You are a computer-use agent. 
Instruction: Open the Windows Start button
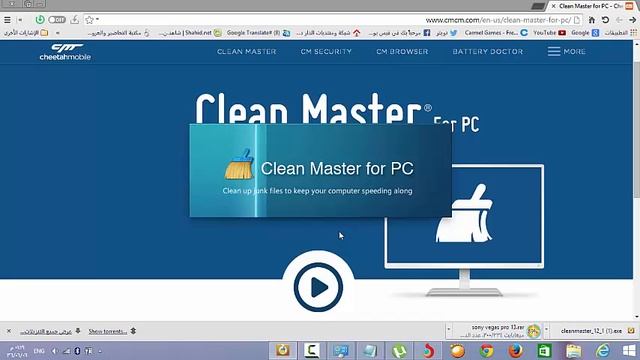[x=629, y=351]
